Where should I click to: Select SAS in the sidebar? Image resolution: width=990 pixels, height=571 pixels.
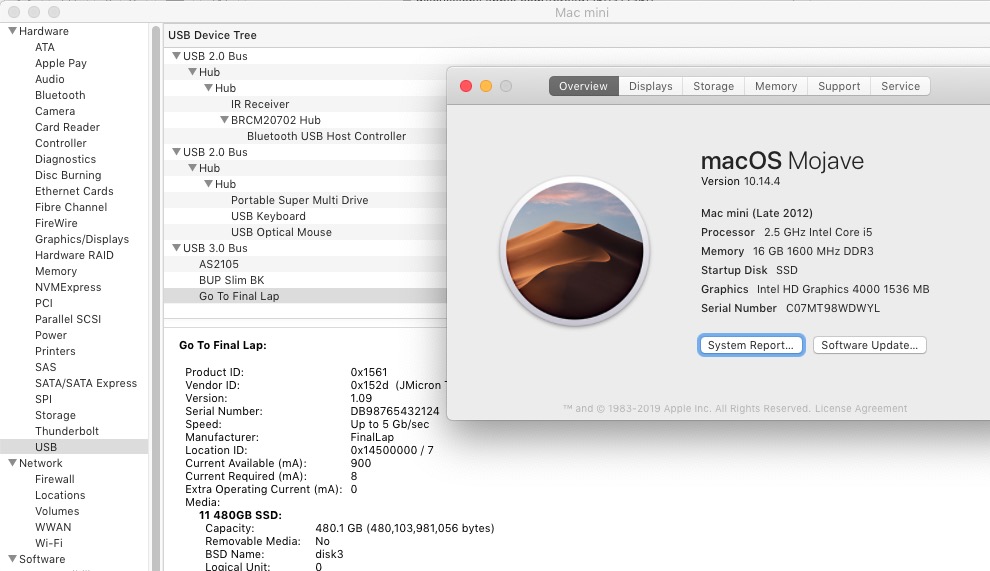pos(45,367)
